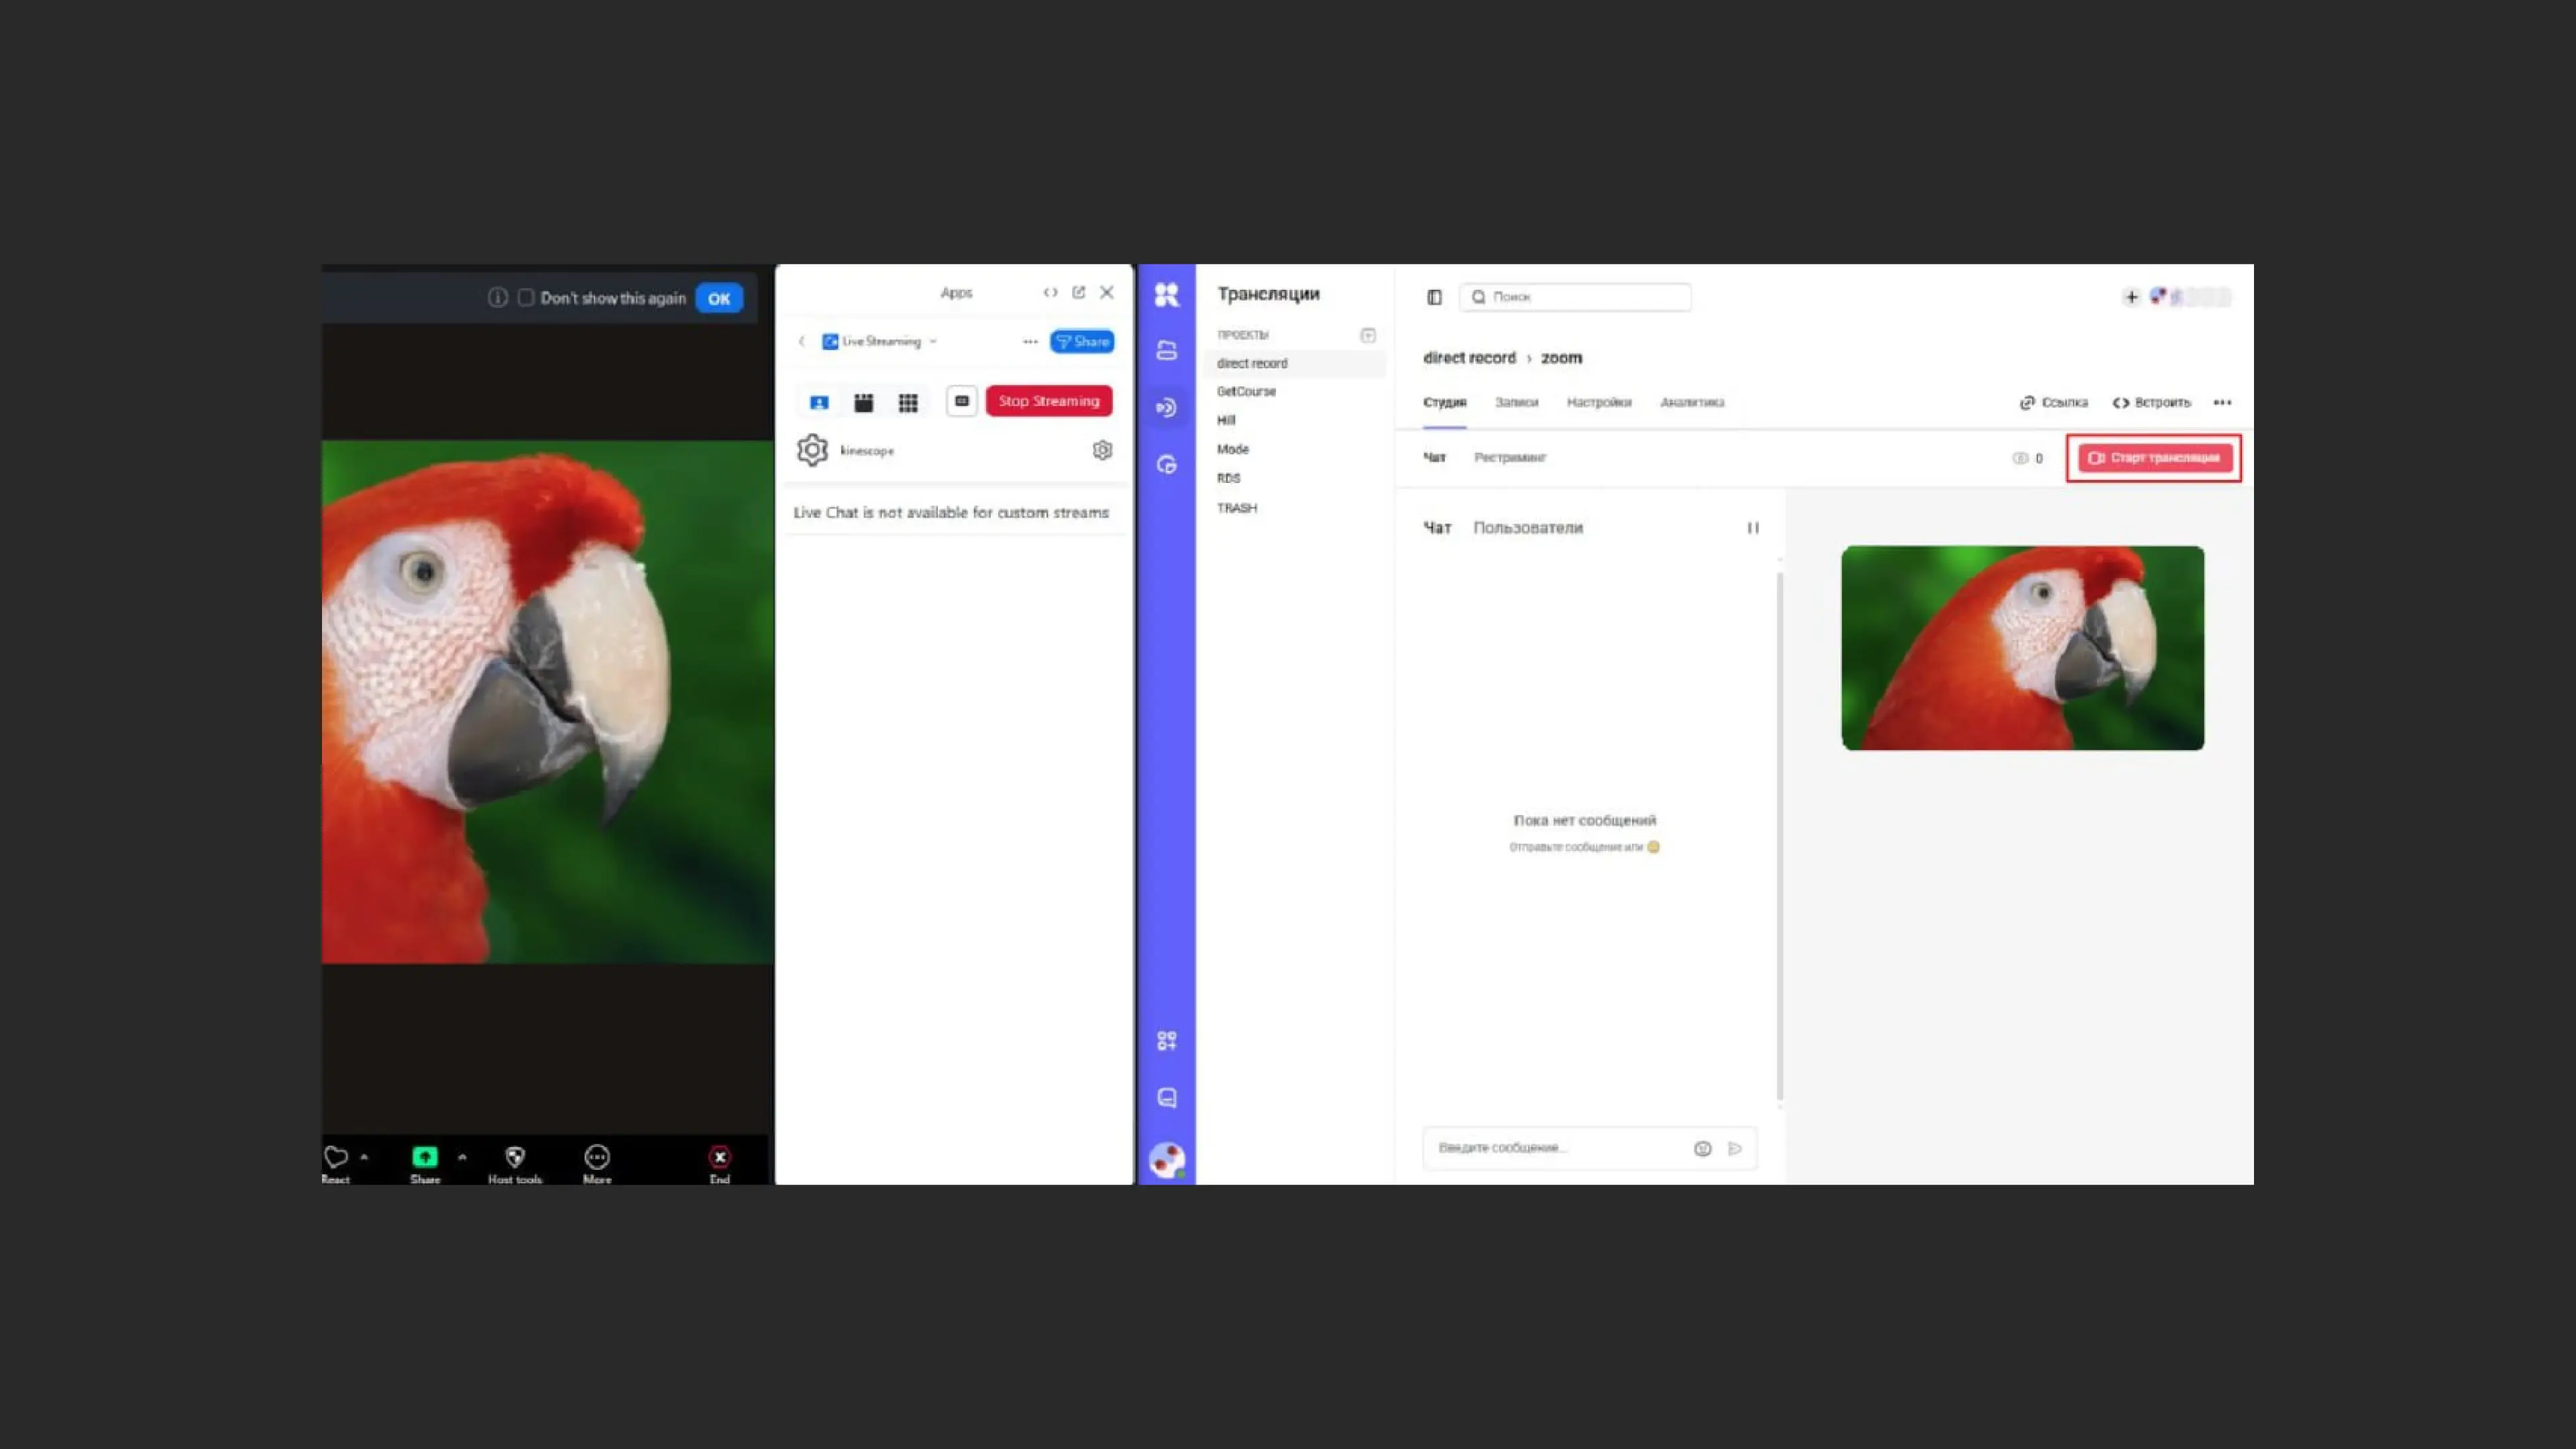This screenshot has width=2576, height=1449.
Task: Open Apps panel in new window
Action: point(1078,292)
